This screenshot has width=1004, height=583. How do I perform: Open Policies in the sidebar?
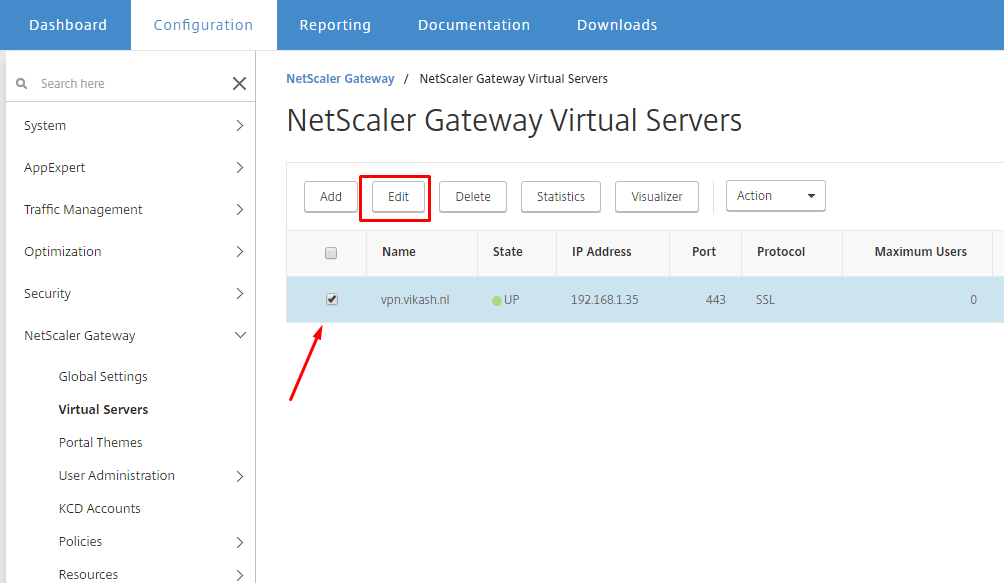[x=80, y=541]
